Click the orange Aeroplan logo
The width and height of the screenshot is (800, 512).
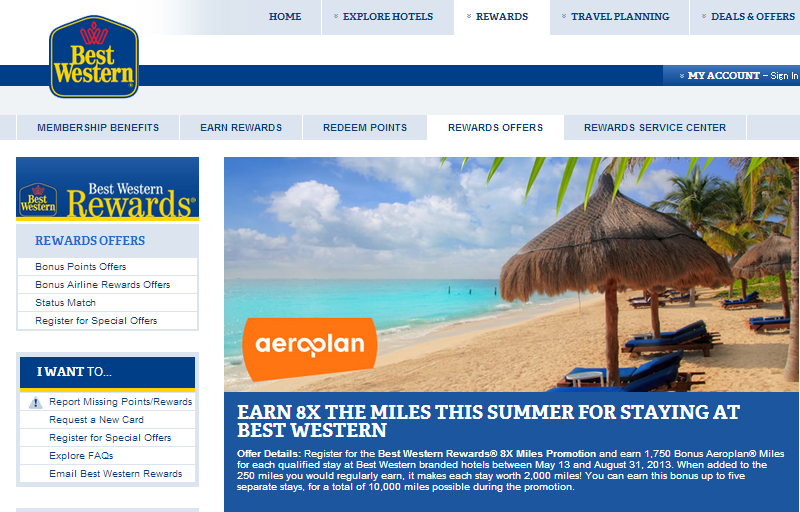(x=310, y=349)
